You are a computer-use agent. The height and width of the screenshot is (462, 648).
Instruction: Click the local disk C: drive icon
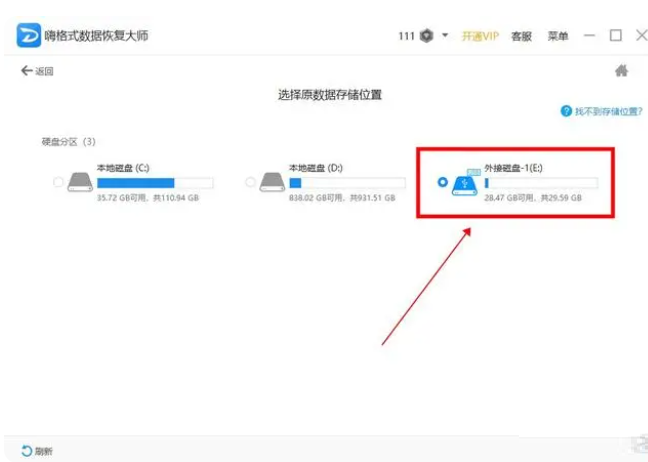tap(80, 182)
